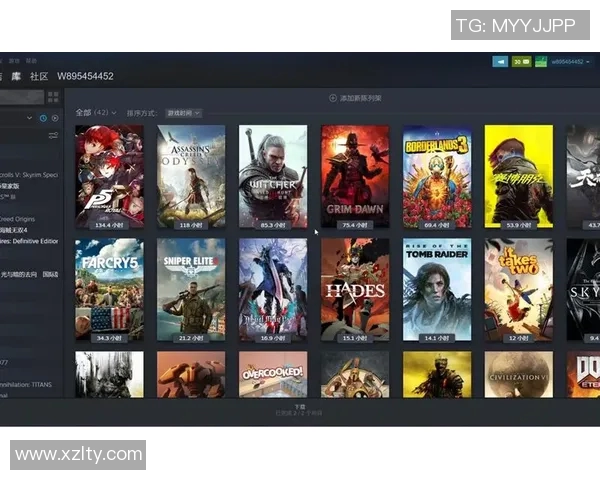Expand the 全部 (42) collection dropdown

[x=97, y=113]
